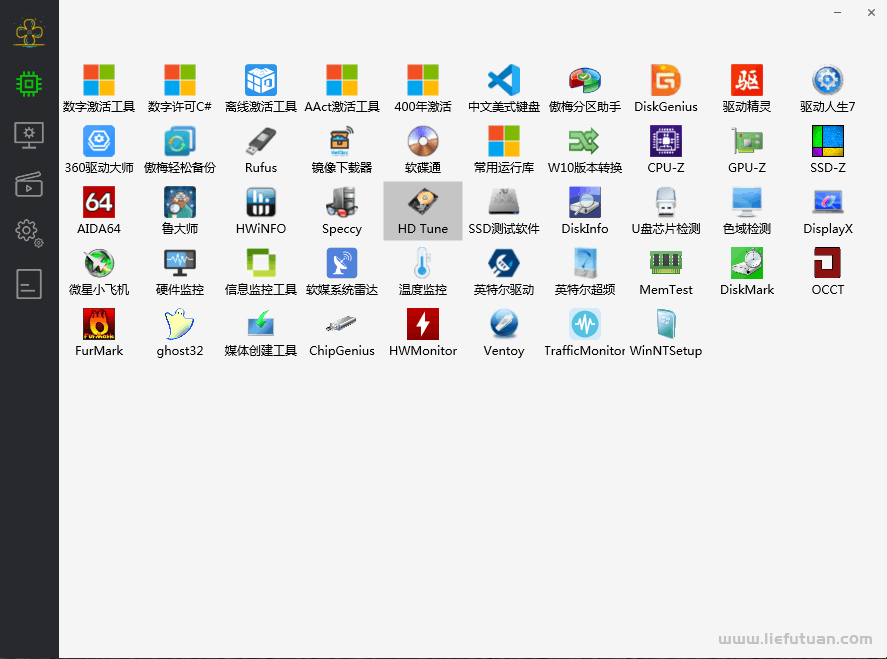This screenshot has width=887, height=659.
Task: Launch 软碟通 disc tool
Action: 423,150
